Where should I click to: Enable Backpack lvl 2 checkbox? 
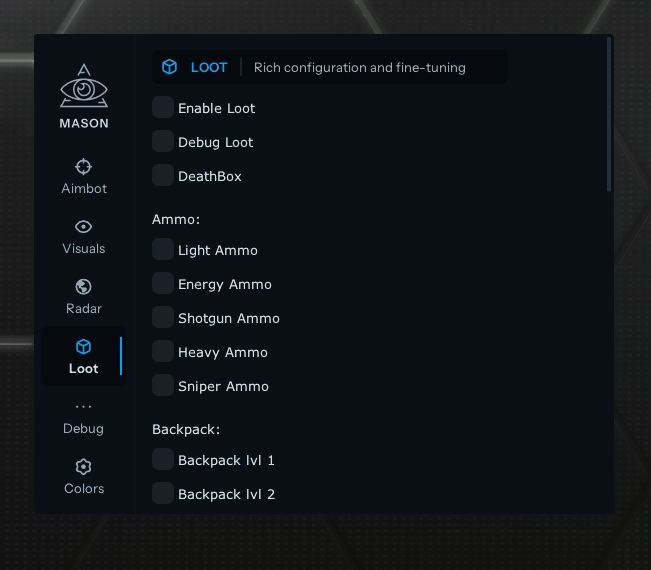pyautogui.click(x=163, y=494)
